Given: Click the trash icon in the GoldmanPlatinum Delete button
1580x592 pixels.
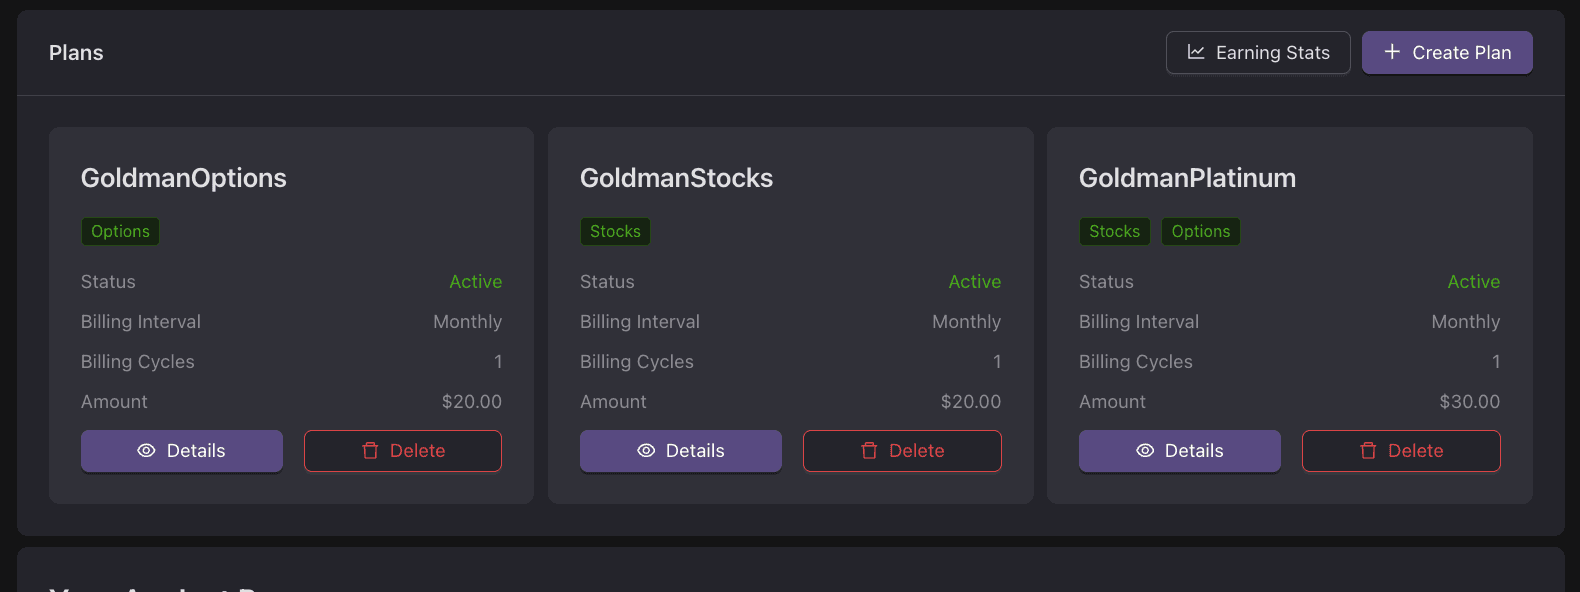Looking at the screenshot, I should (x=1368, y=451).
